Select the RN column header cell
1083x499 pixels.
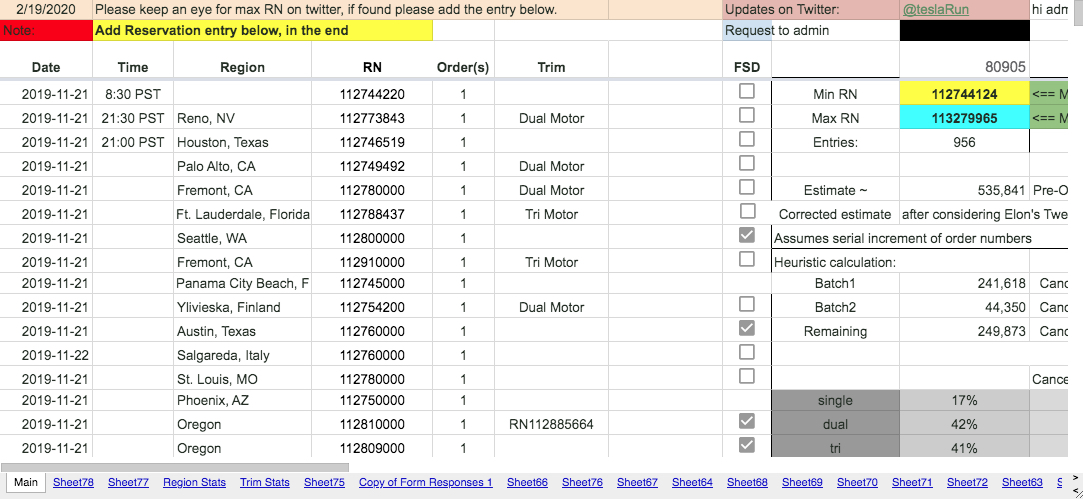[372, 67]
